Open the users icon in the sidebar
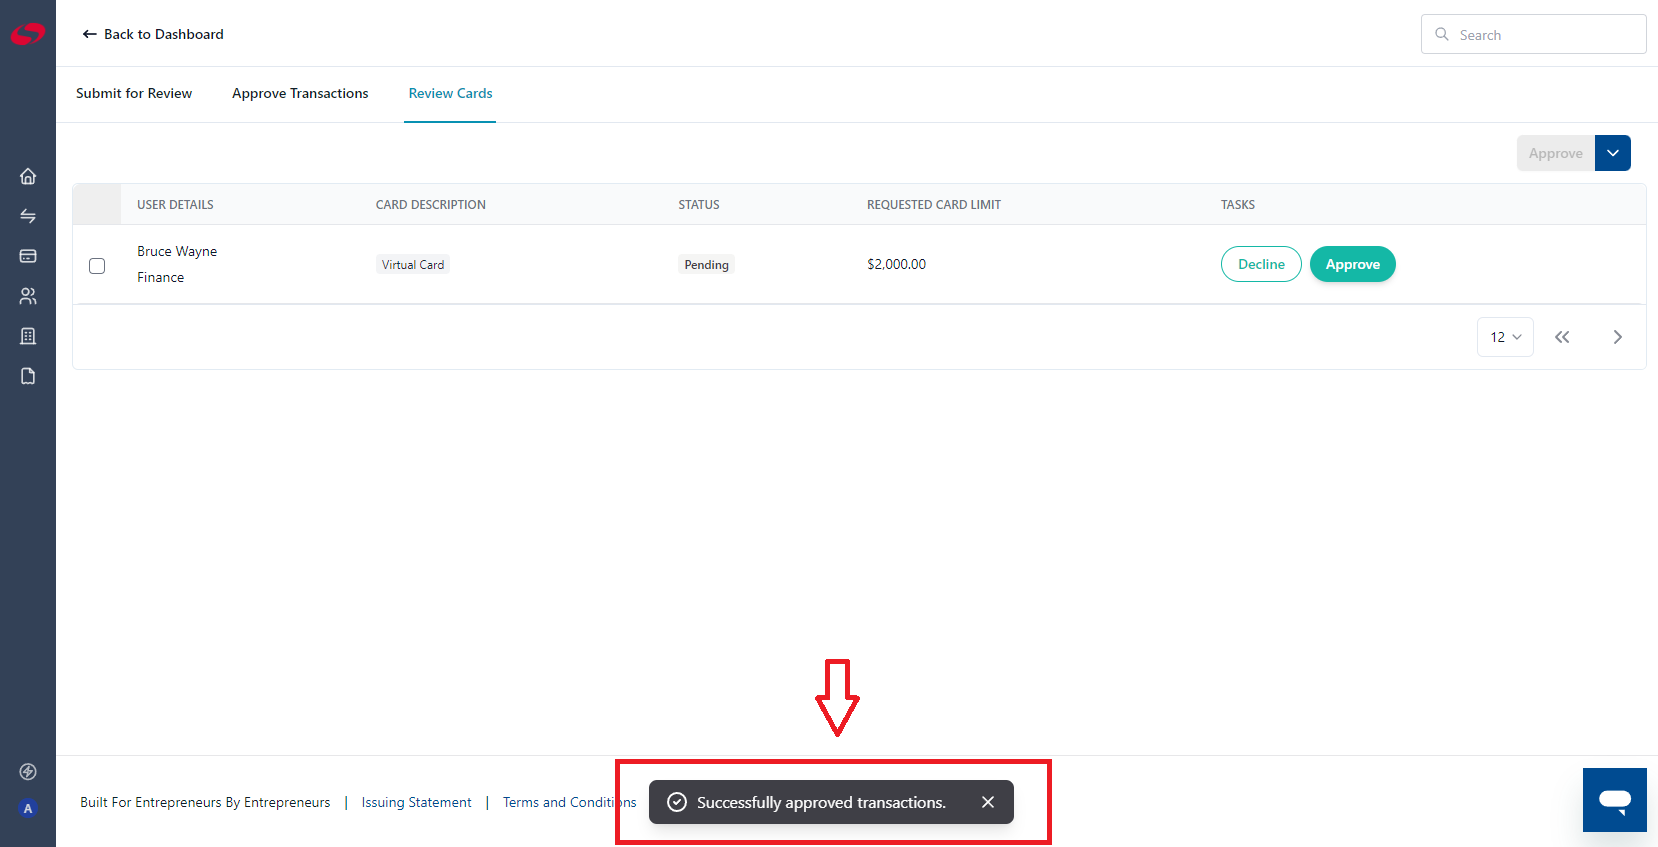The width and height of the screenshot is (1658, 847). tap(28, 296)
